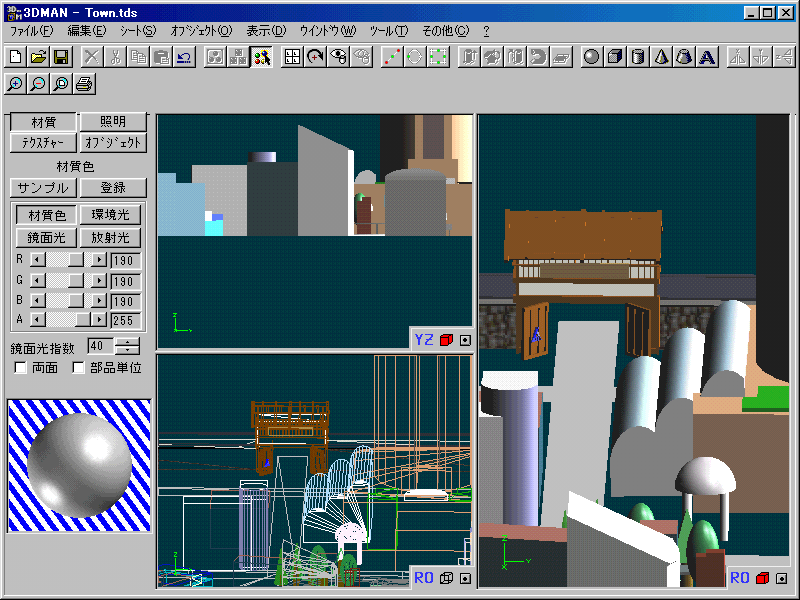The height and width of the screenshot is (600, 800).
Task: Select the 環境光 color mode button
Action: point(110,215)
